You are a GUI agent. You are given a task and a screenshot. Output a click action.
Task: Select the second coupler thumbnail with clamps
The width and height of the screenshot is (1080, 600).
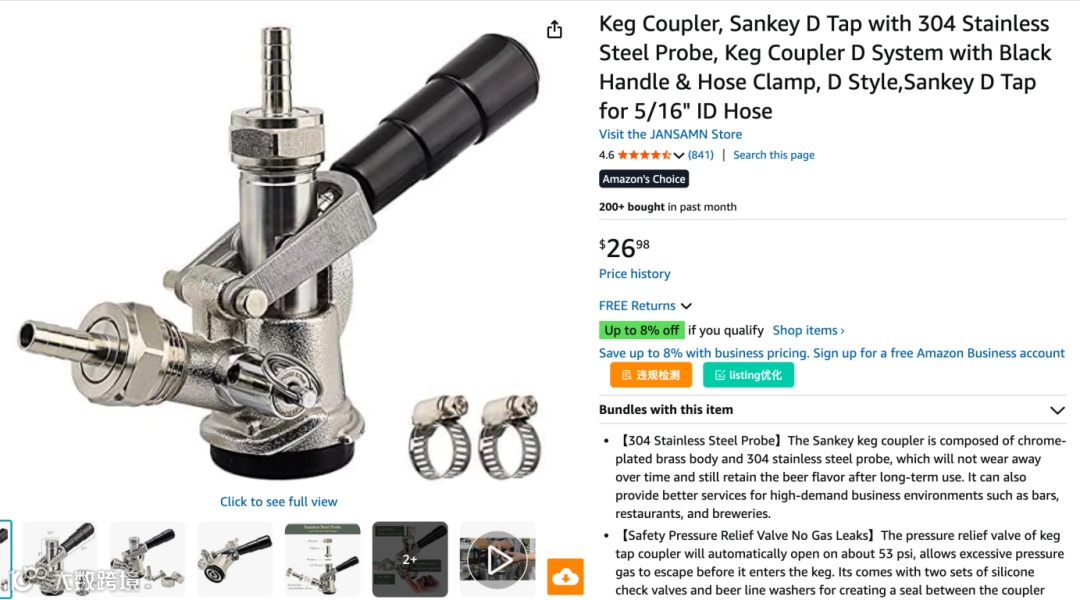147,559
